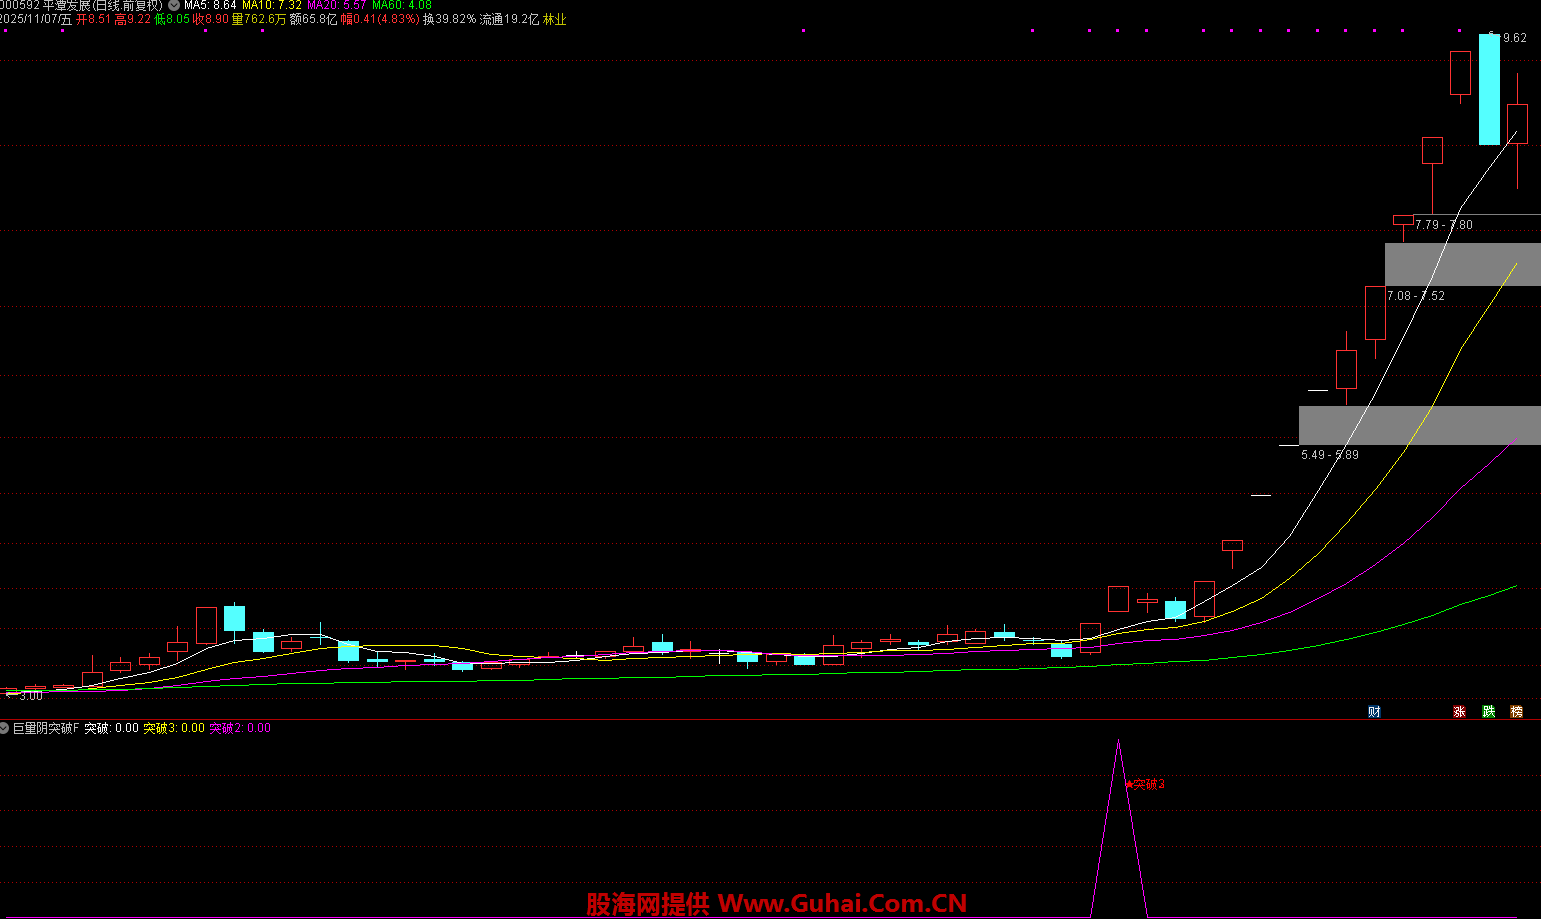Image resolution: width=1541 pixels, height=919 pixels.
Task: Click the orange 榜 ranking icon
Action: 1516,711
